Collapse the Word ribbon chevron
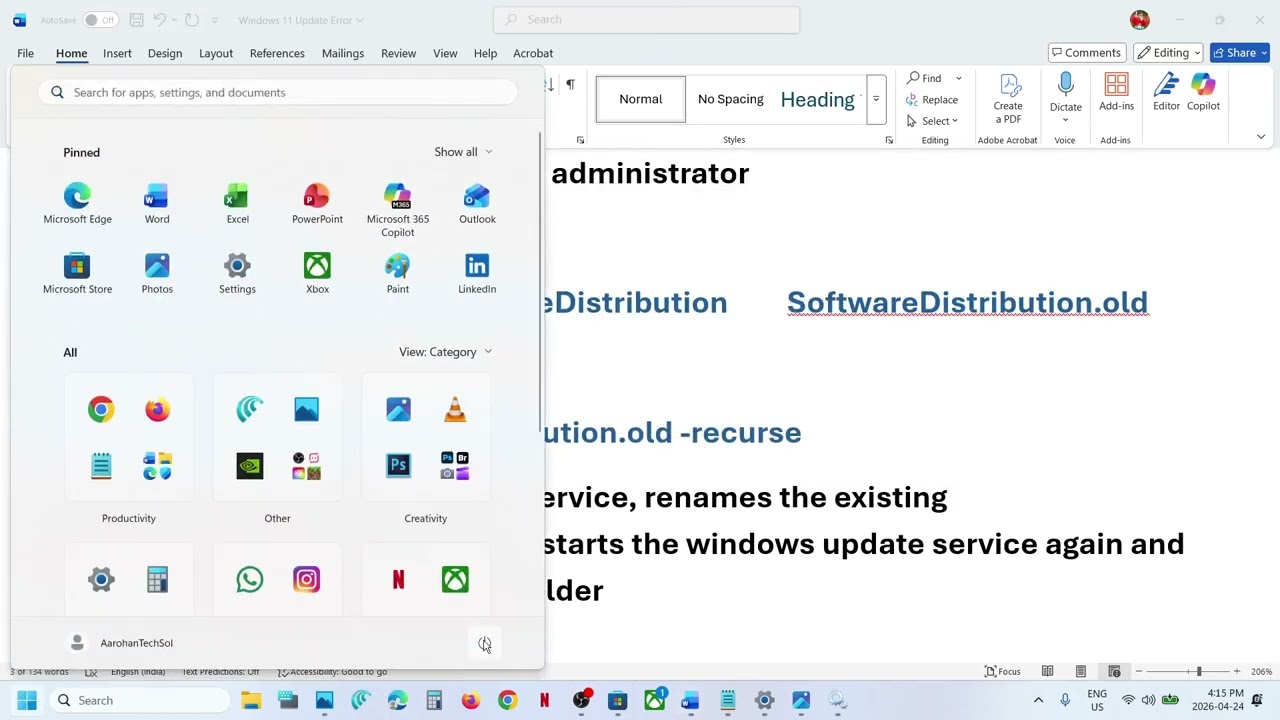 tap(1261, 137)
